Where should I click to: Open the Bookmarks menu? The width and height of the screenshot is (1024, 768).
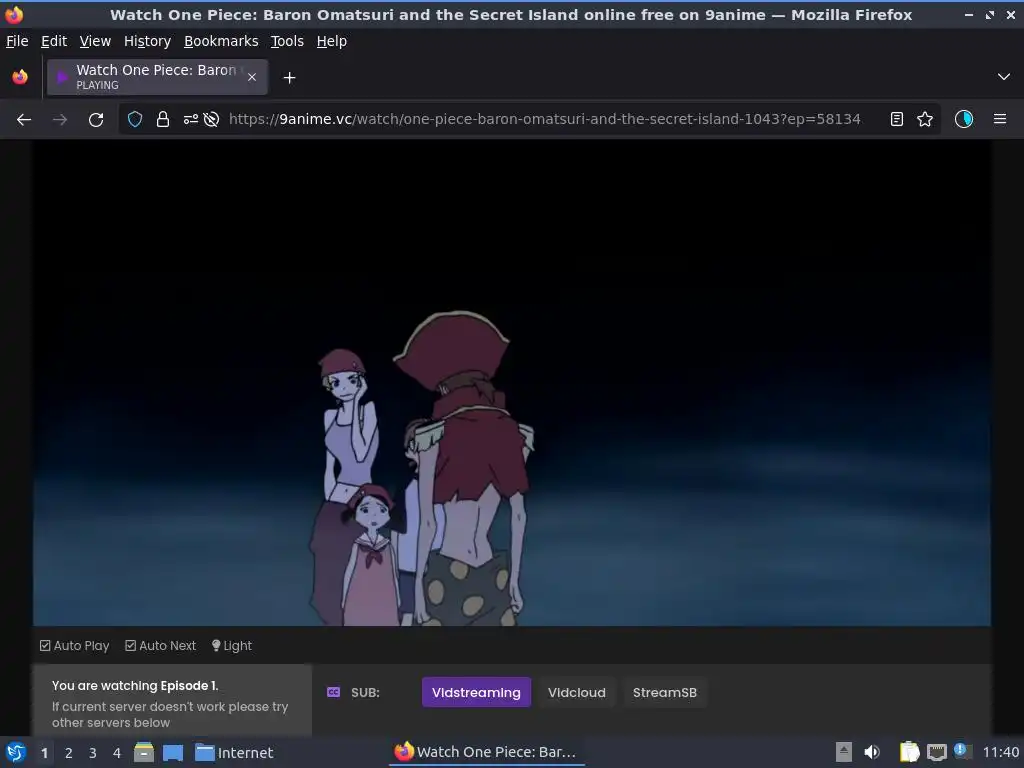coord(221,41)
